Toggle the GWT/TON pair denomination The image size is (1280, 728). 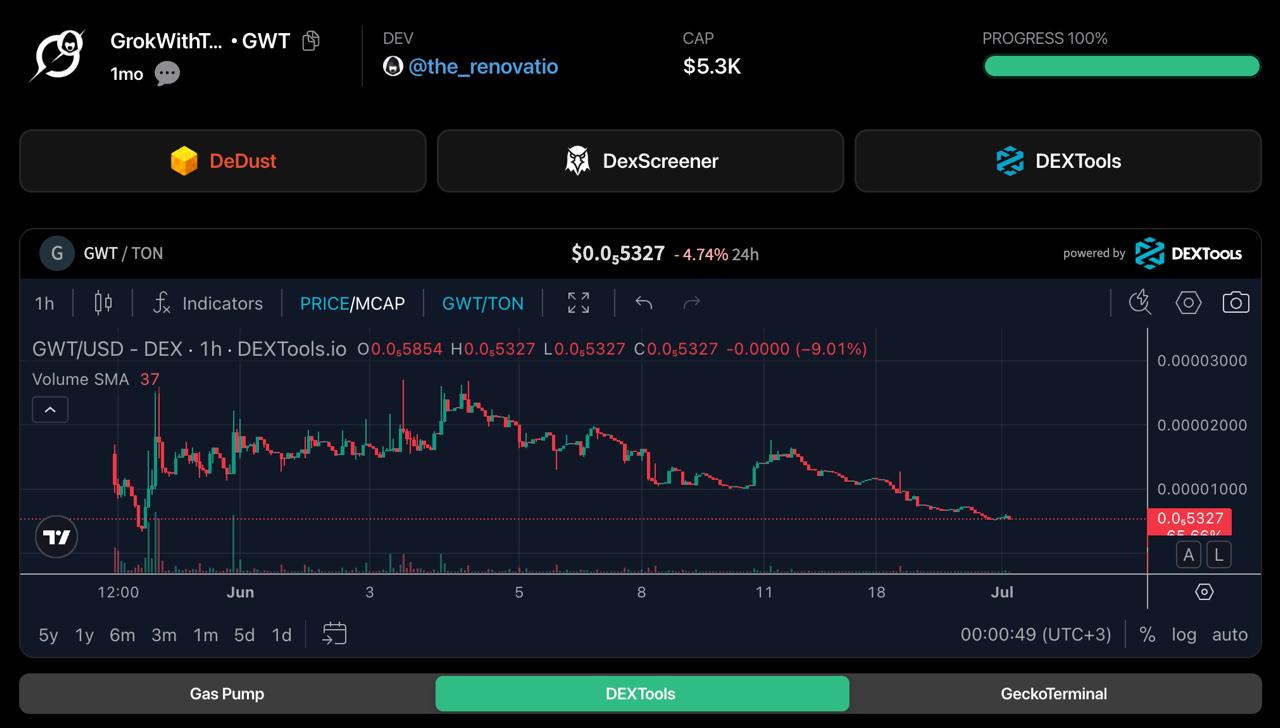pyautogui.click(x=483, y=303)
